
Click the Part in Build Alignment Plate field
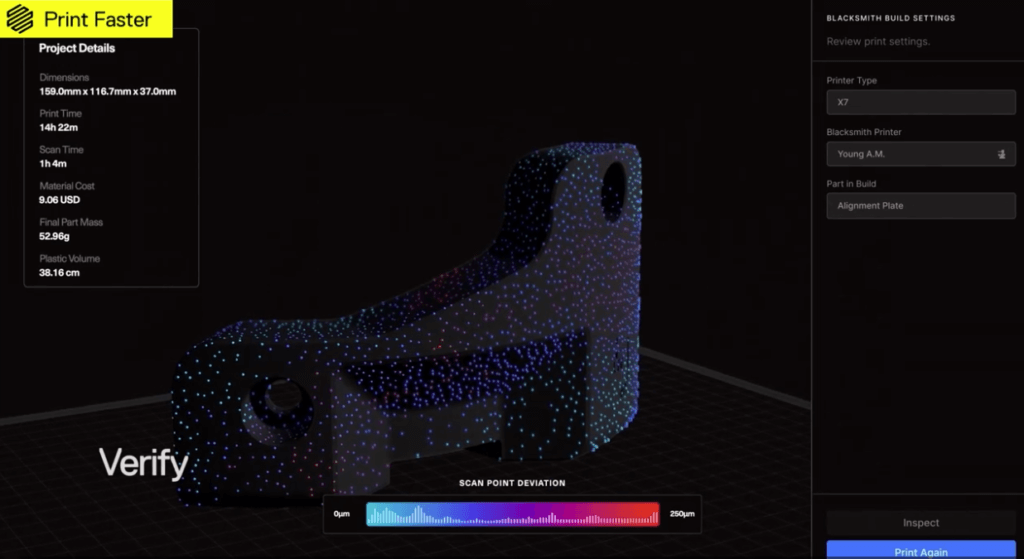tap(921, 206)
